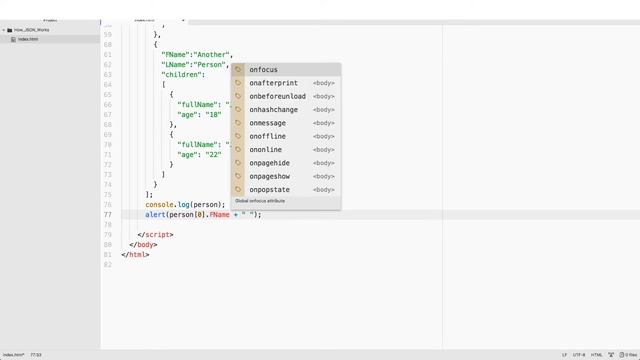Click "Another" string value

(x=211, y=55)
